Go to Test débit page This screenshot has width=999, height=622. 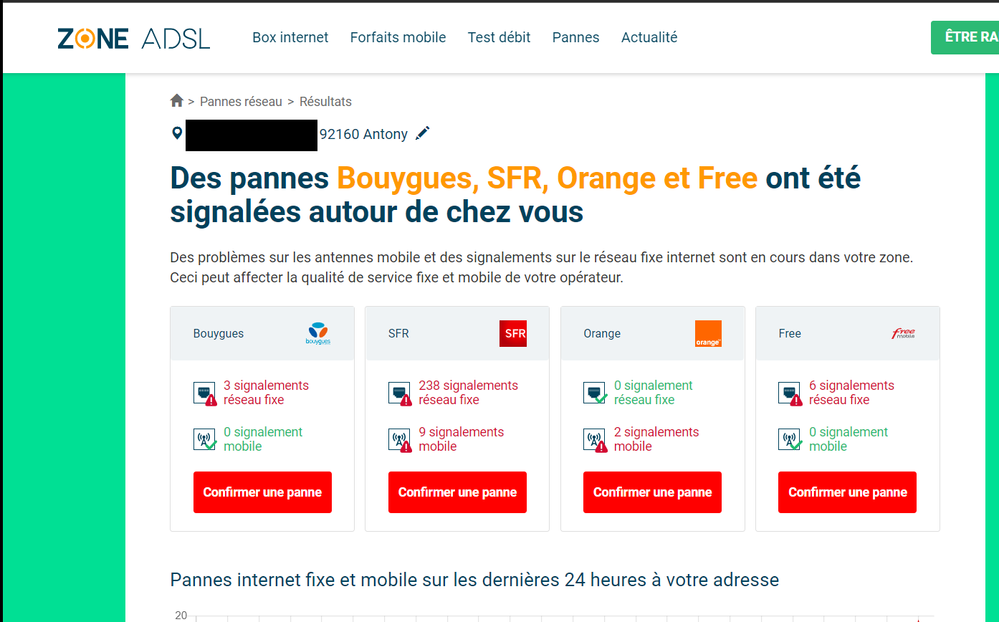click(x=499, y=38)
